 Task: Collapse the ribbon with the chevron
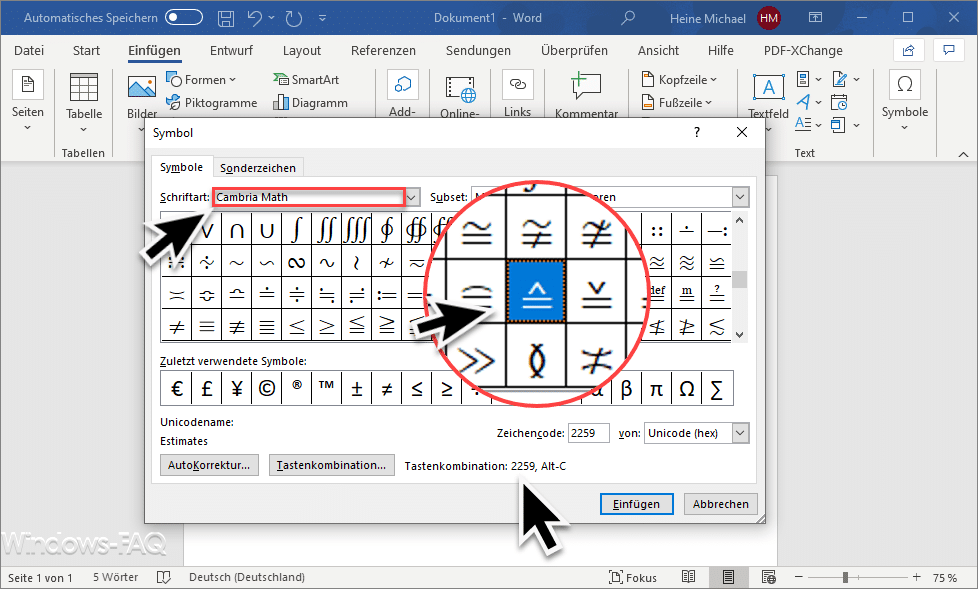pos(963,154)
